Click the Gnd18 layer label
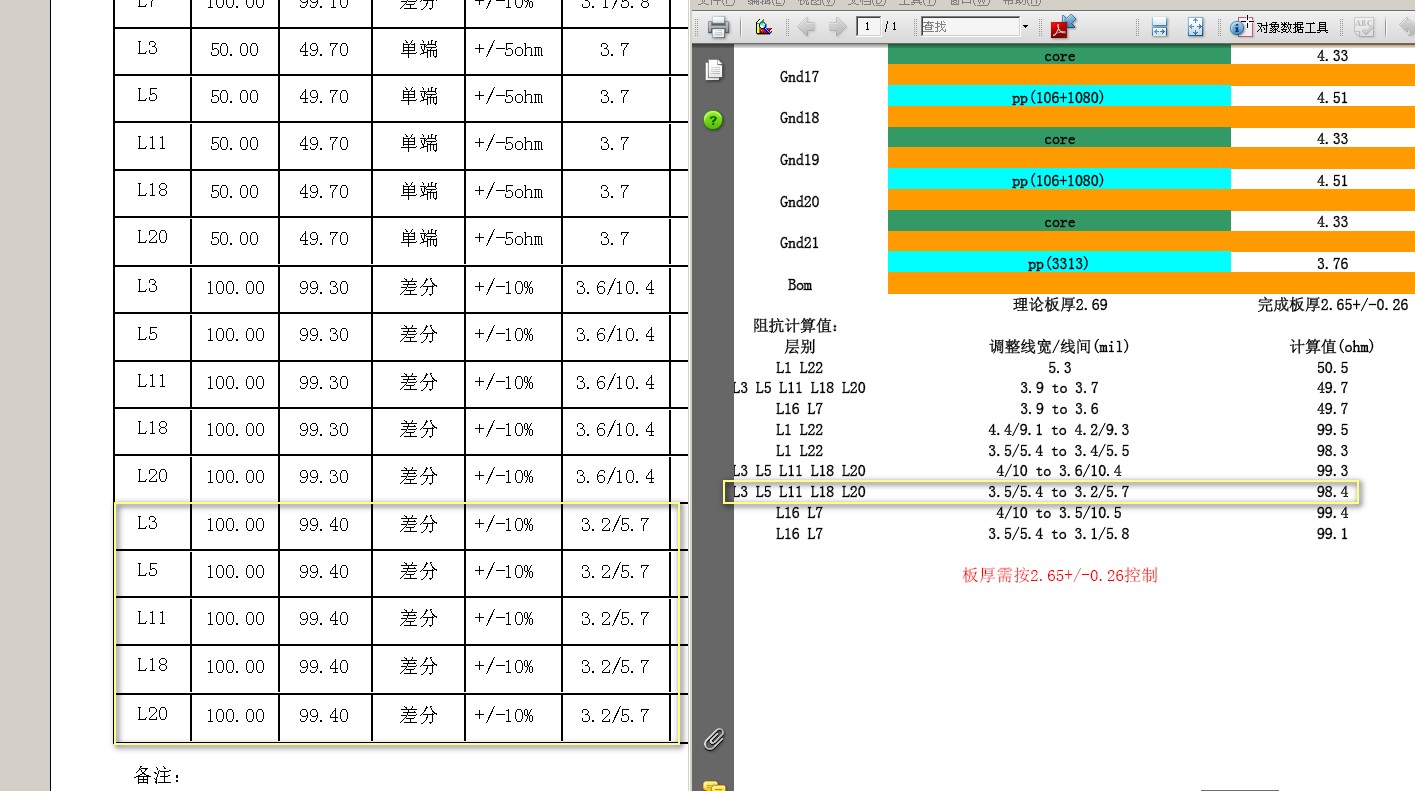This screenshot has height=791, width=1415. [799, 118]
